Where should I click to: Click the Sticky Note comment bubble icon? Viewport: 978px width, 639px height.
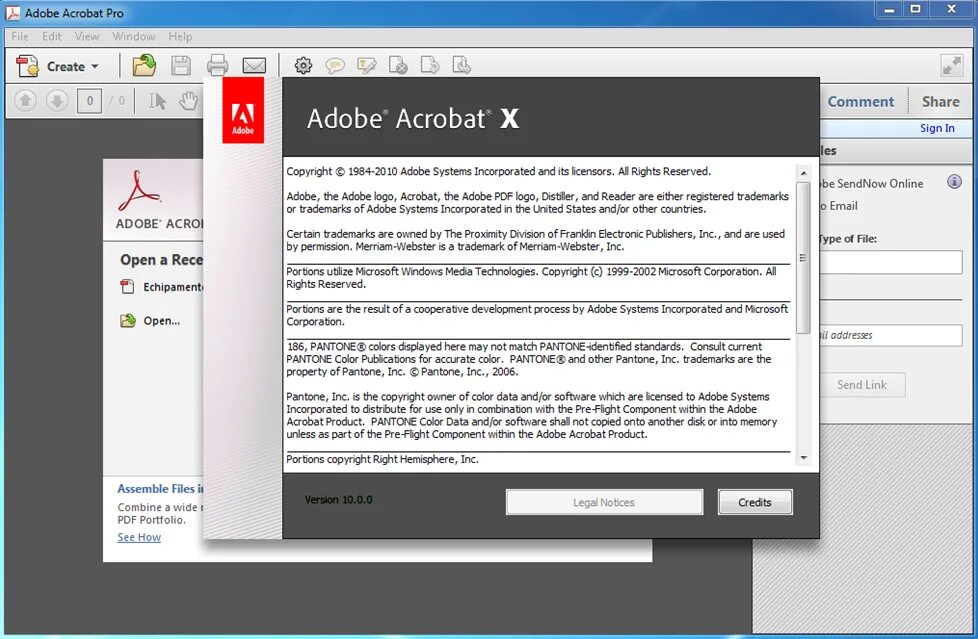tap(335, 65)
